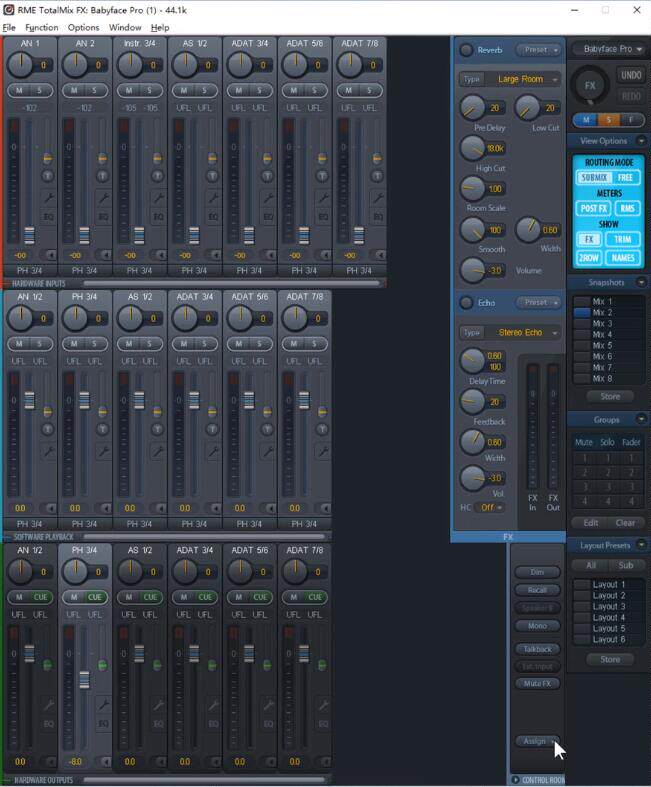Enable the Reverb power toggle
Image resolution: width=651 pixels, height=787 pixels.
(x=466, y=50)
